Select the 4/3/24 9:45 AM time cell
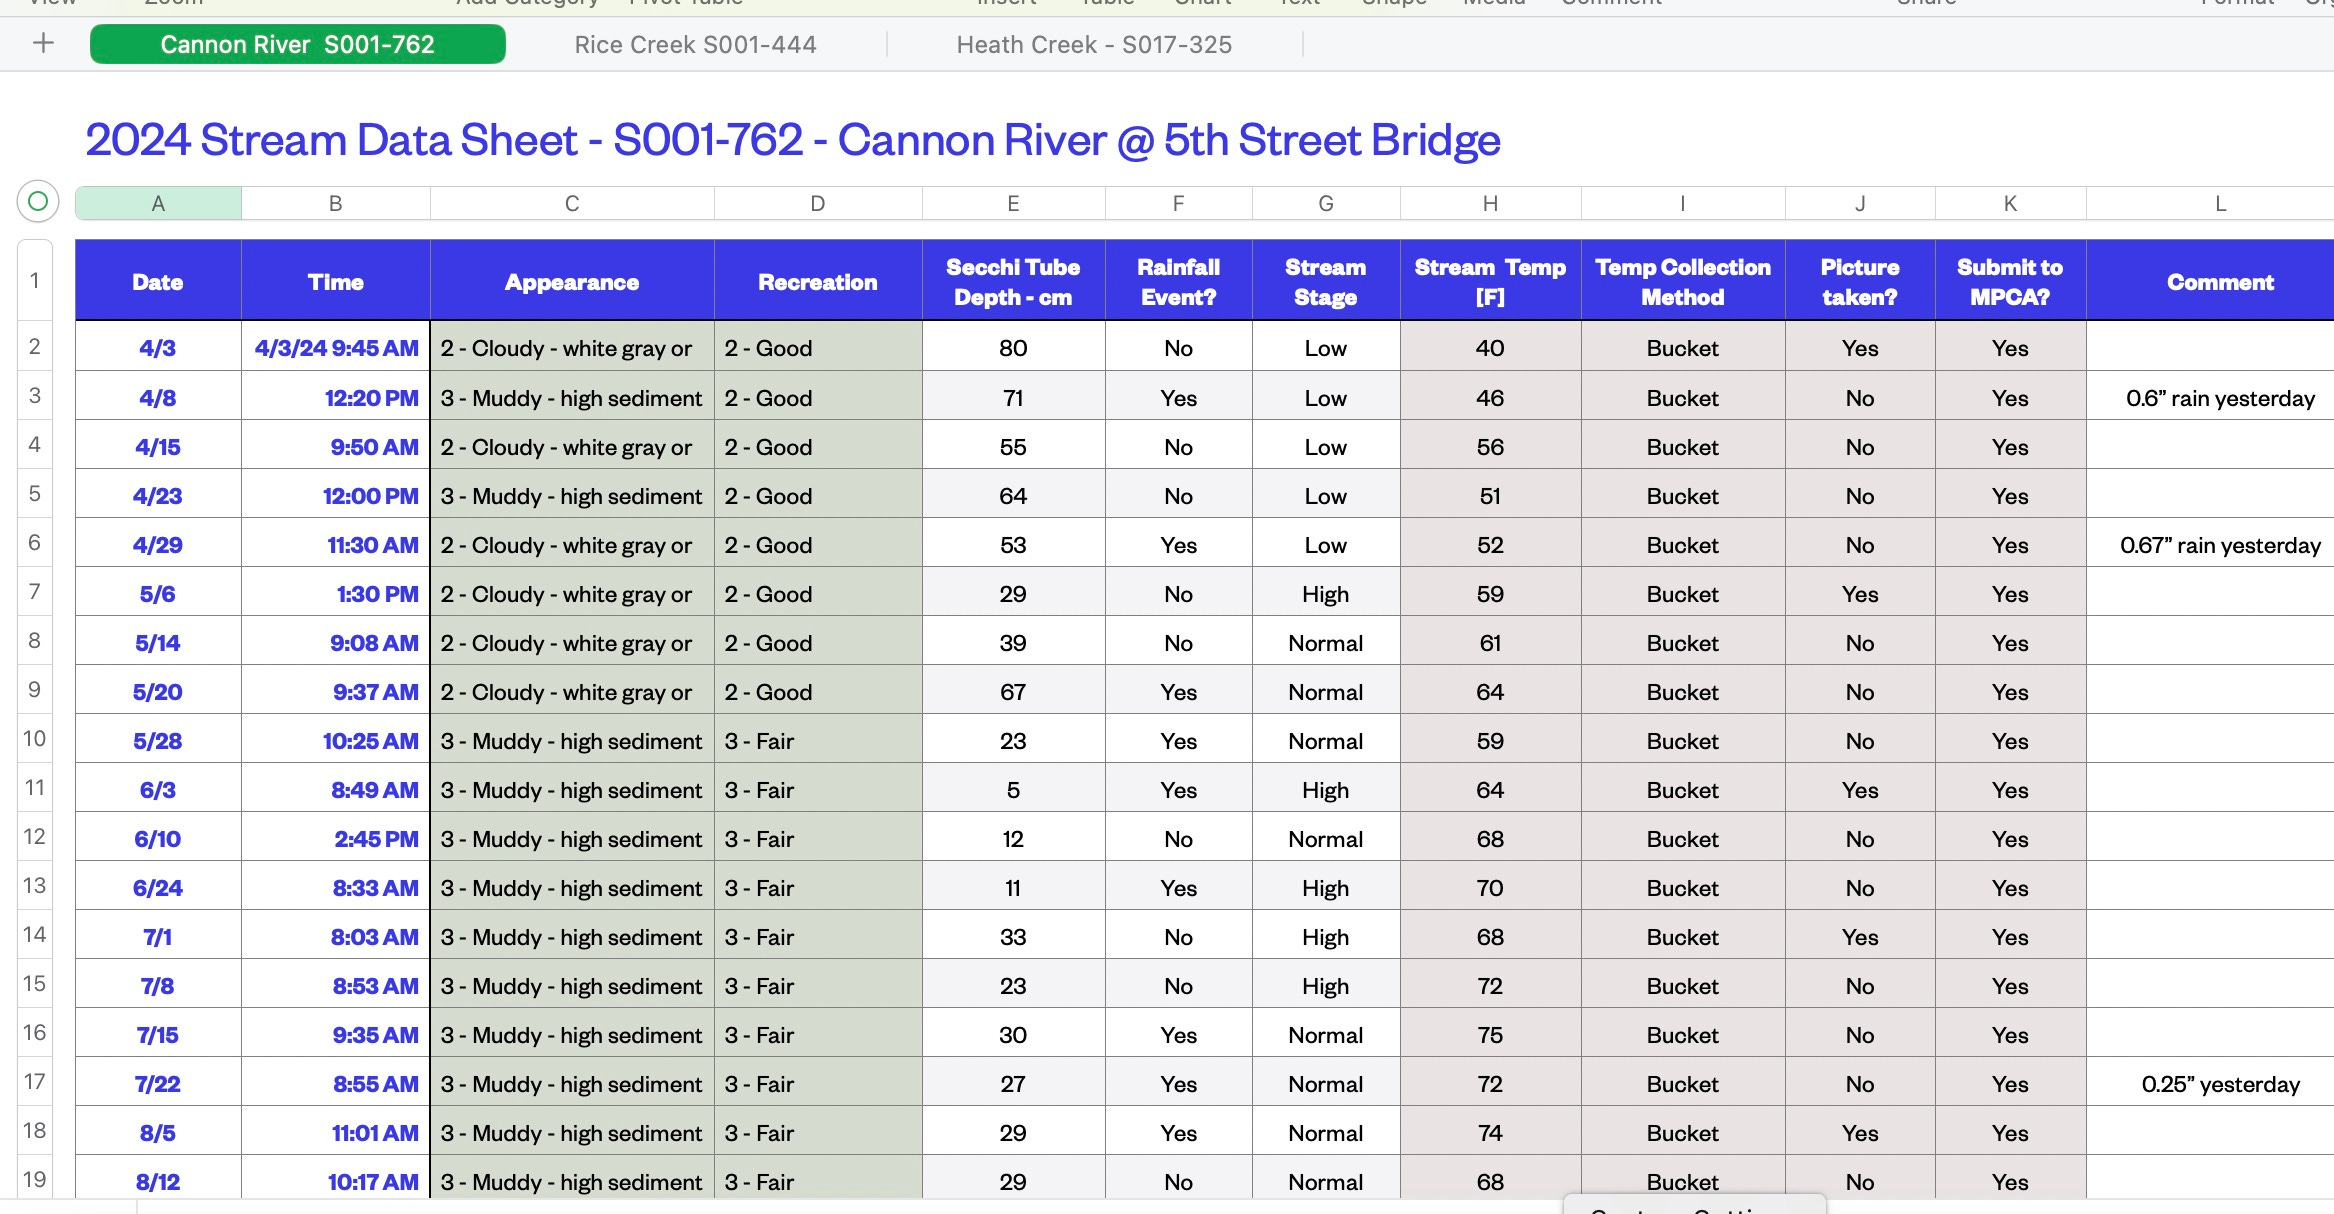Image resolution: width=2334 pixels, height=1214 pixels. [x=336, y=348]
